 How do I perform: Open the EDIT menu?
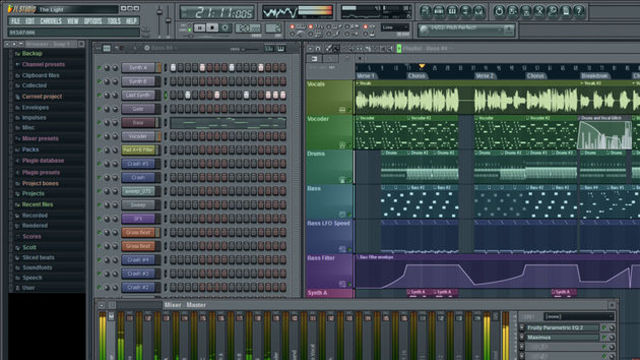click(x=30, y=21)
